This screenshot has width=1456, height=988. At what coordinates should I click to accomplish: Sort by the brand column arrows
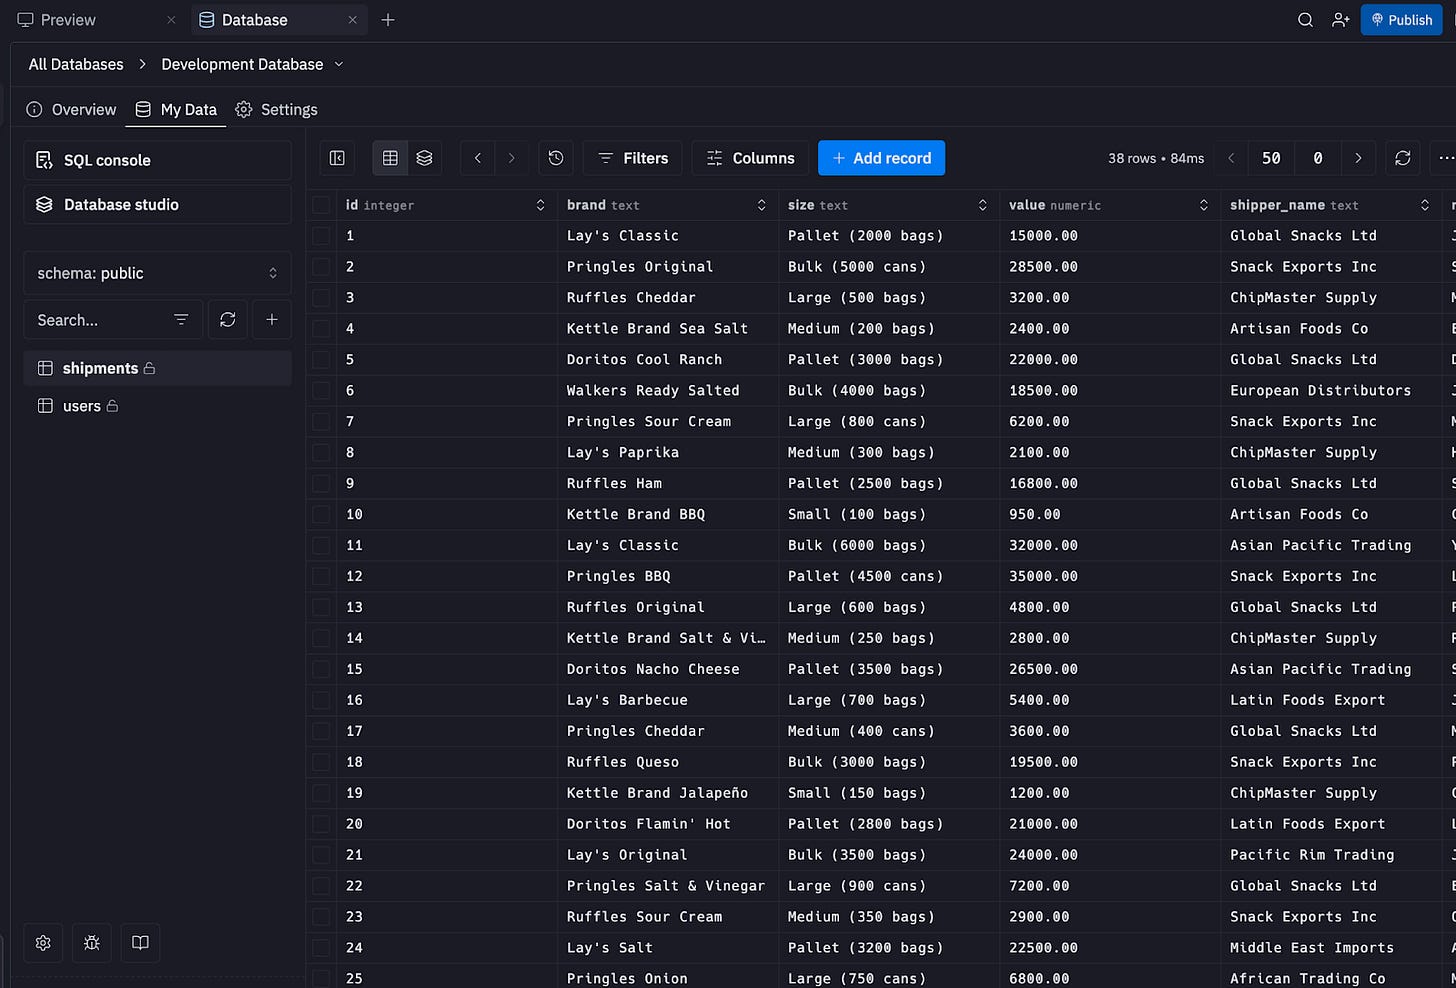click(761, 205)
